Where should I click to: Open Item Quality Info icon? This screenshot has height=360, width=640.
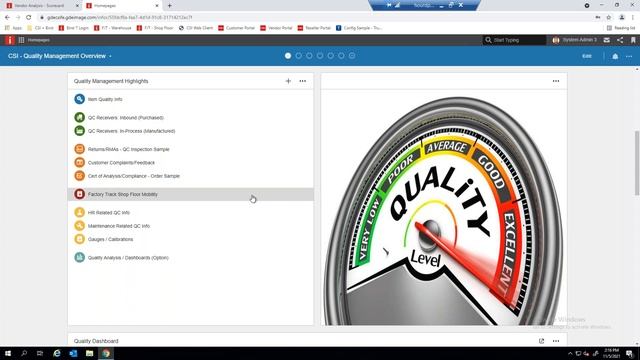(80, 99)
